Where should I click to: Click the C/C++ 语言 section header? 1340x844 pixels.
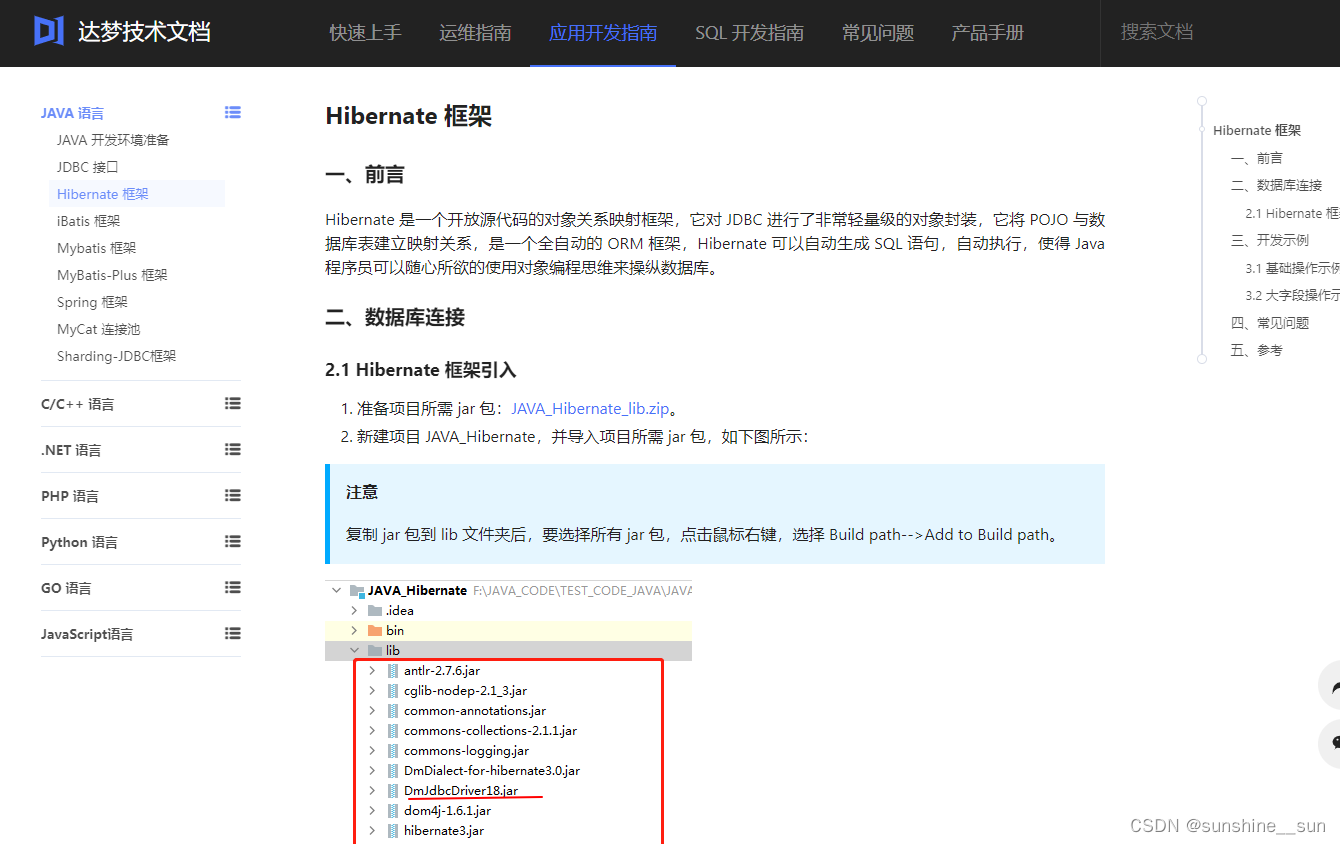[x=78, y=404]
